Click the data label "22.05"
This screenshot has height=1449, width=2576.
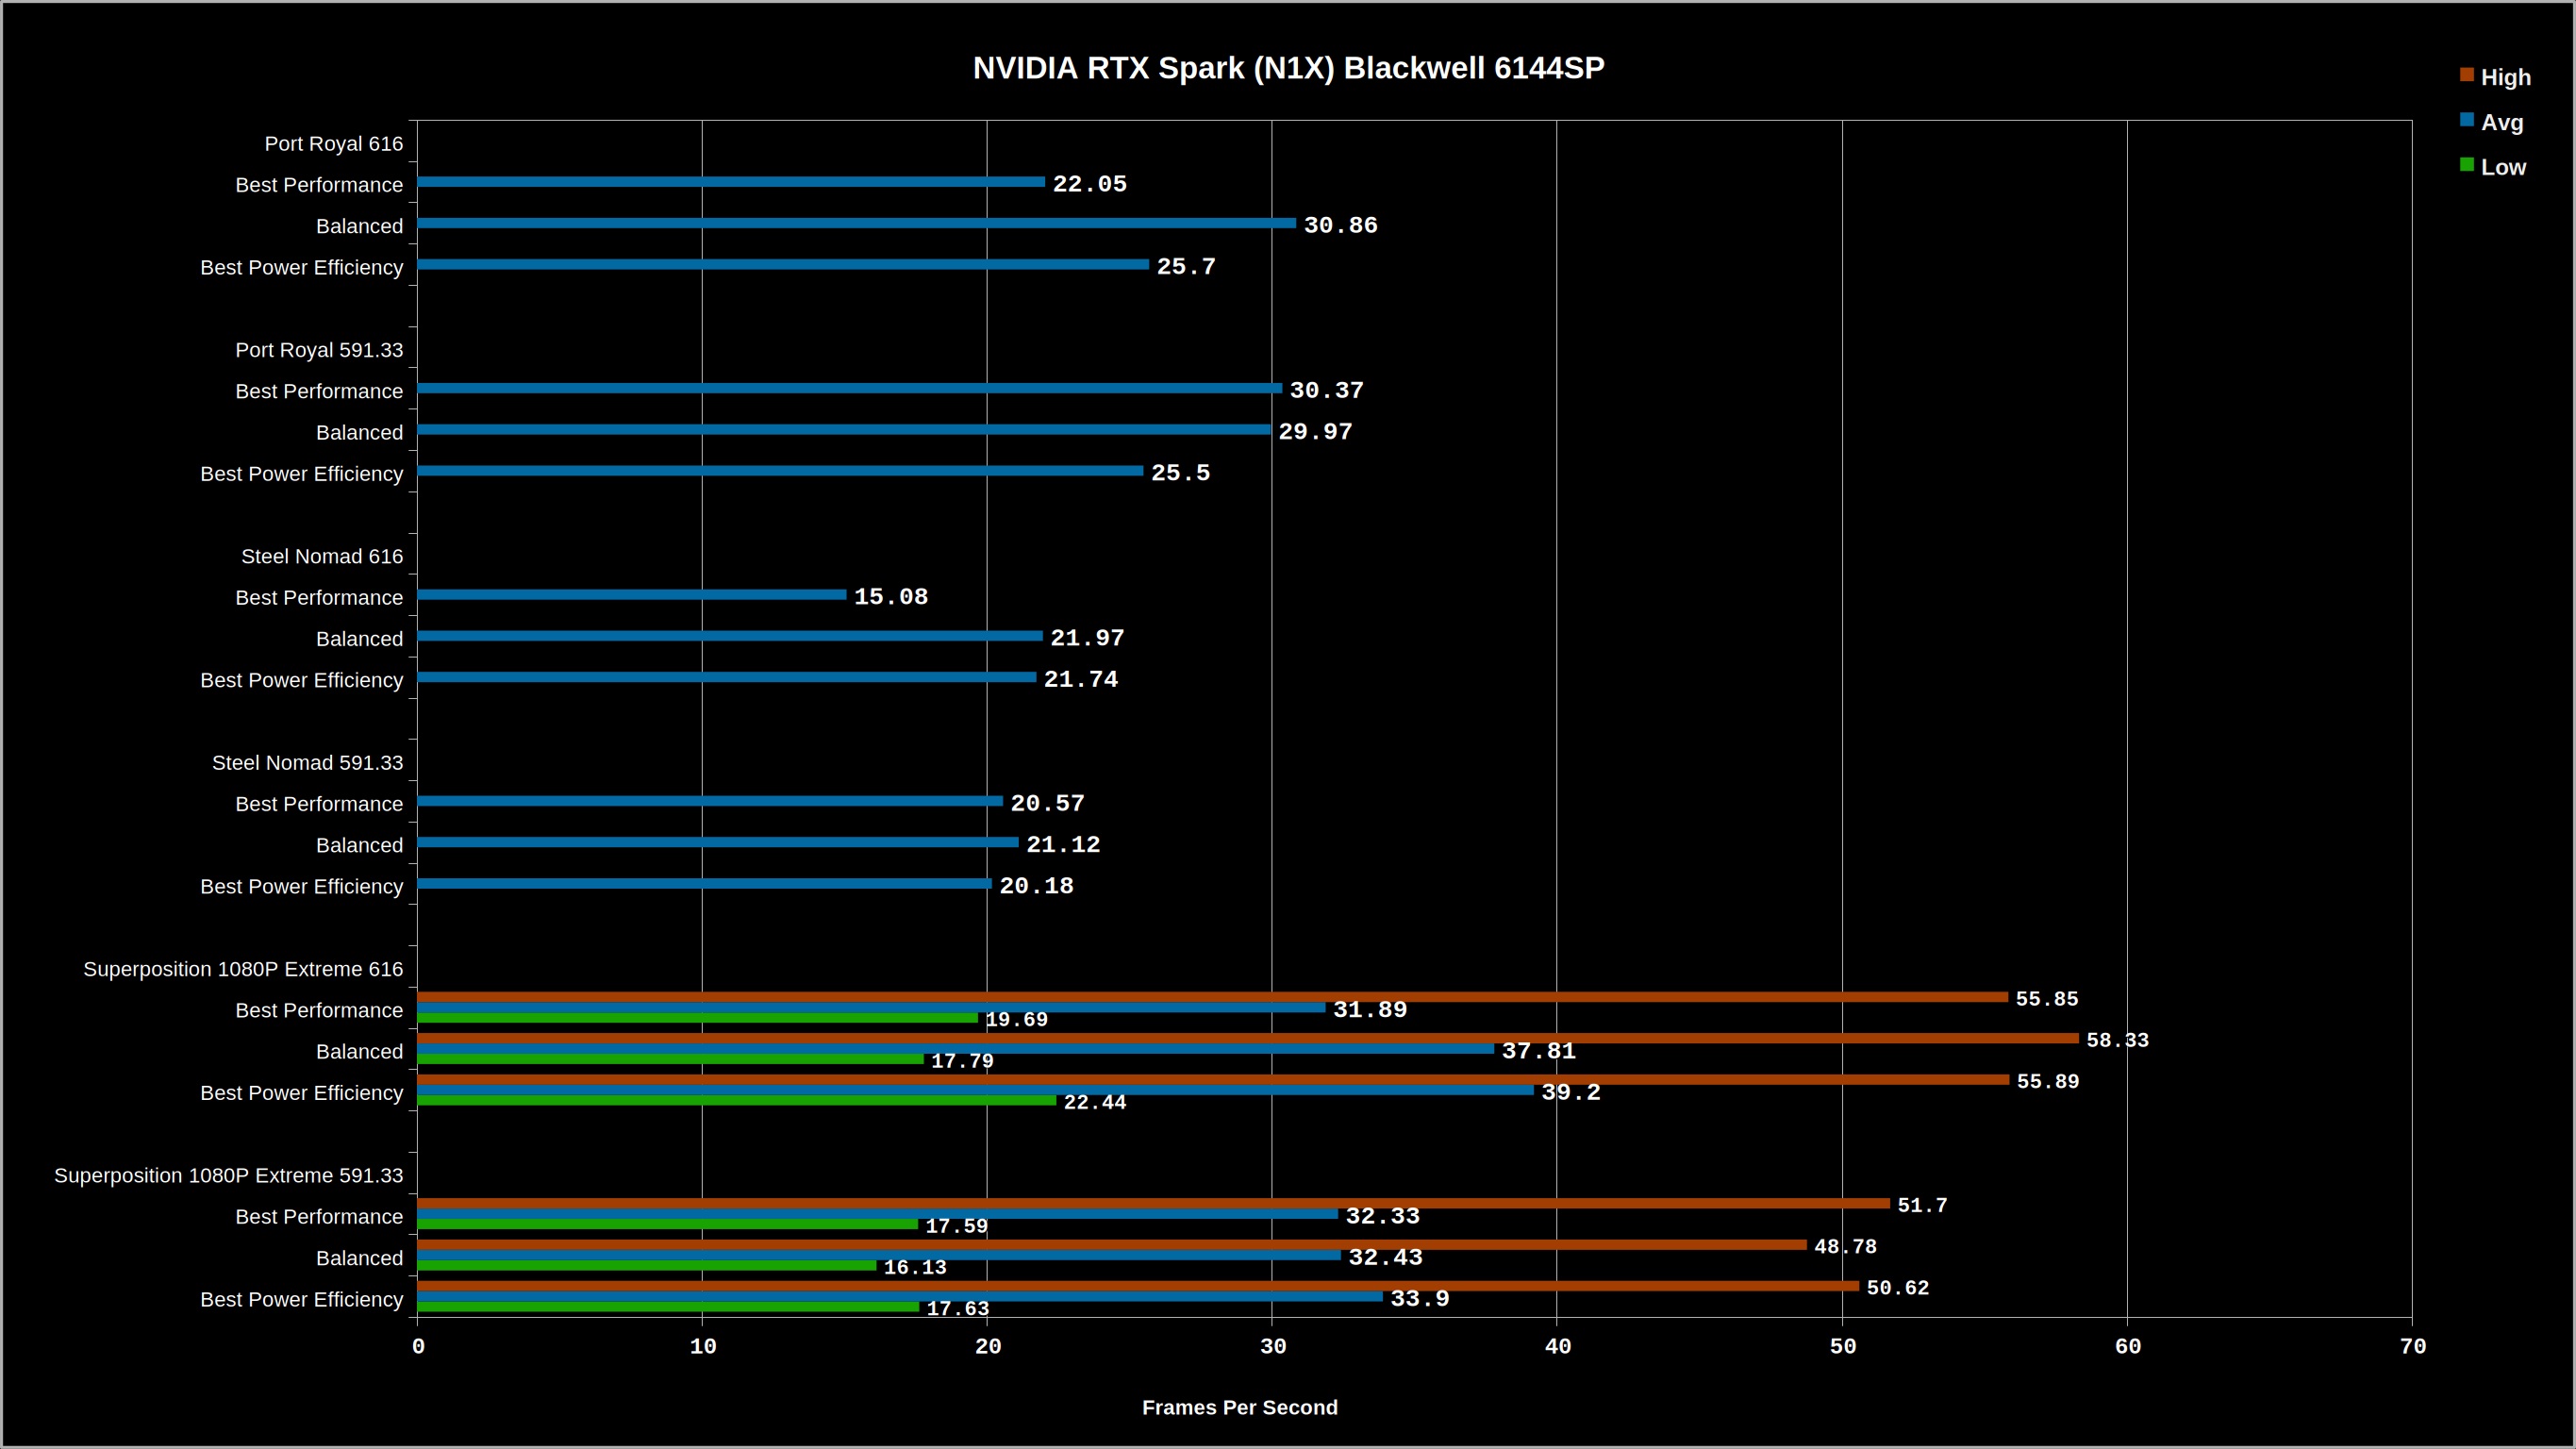tap(1090, 184)
